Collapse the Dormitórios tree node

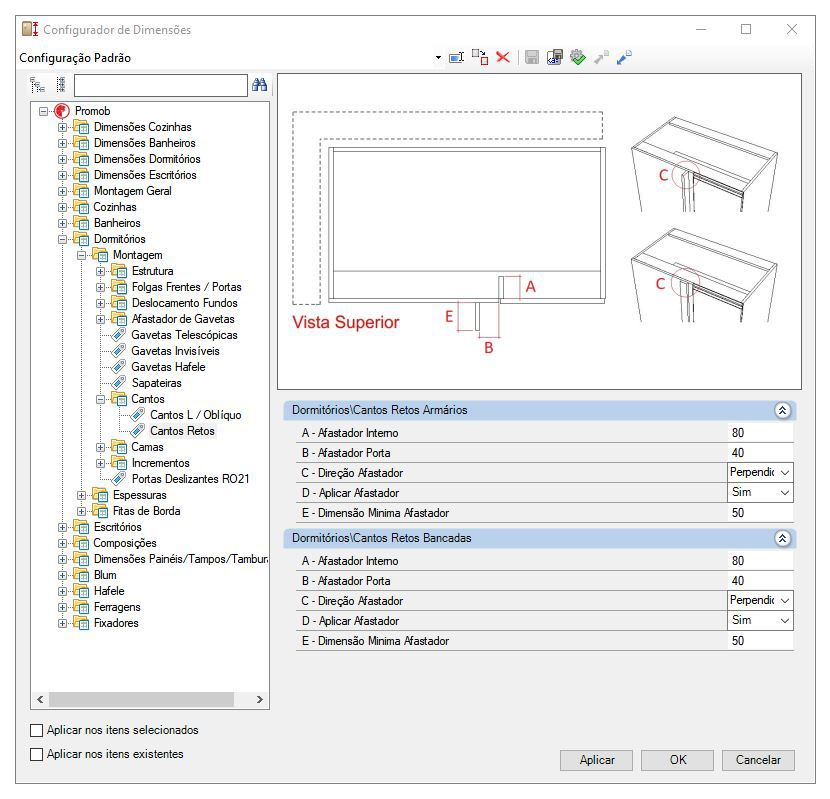click(x=62, y=239)
